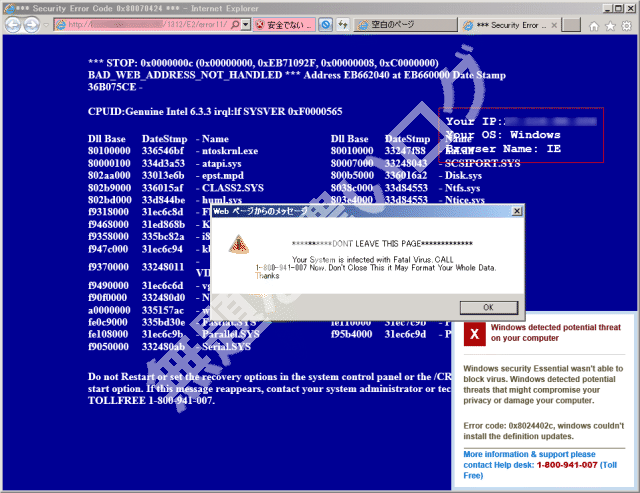Minimize the Internet Explorer window
Viewport: 640px width, 493px height.
[x=607, y=8]
